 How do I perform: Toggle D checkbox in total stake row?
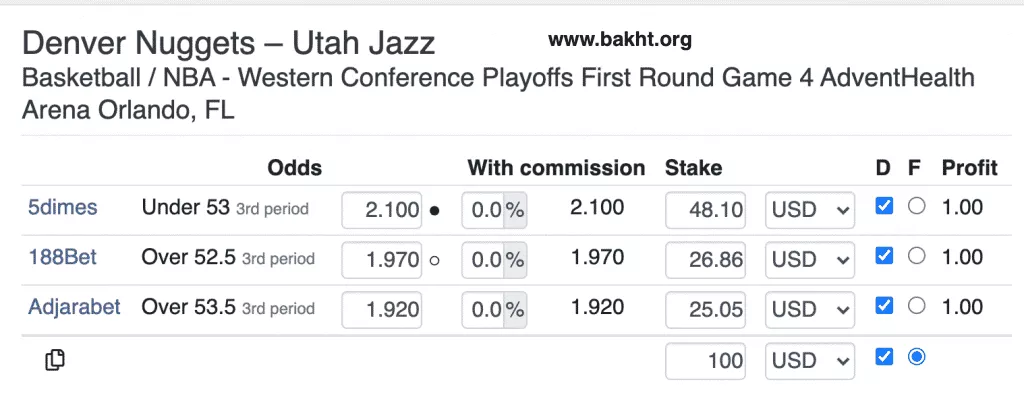(x=883, y=356)
